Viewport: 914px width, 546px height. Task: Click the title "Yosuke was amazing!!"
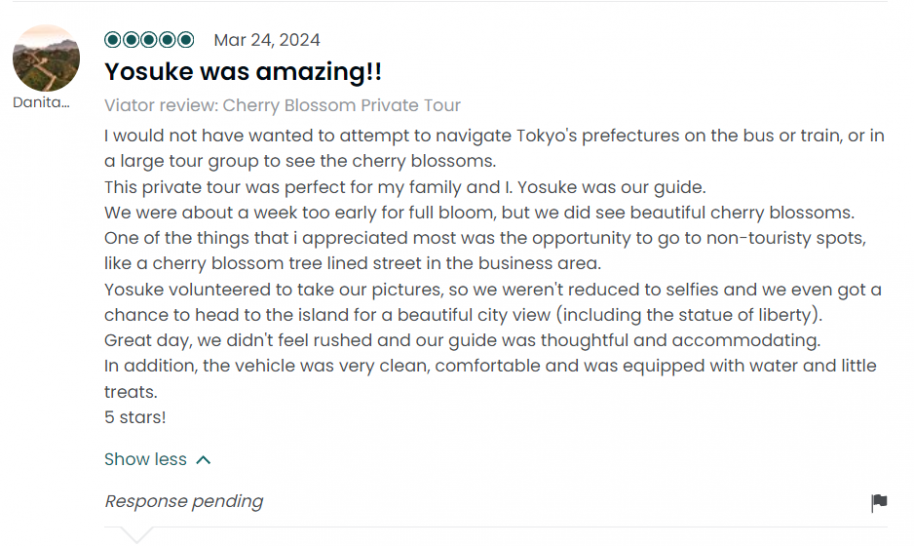tap(243, 72)
